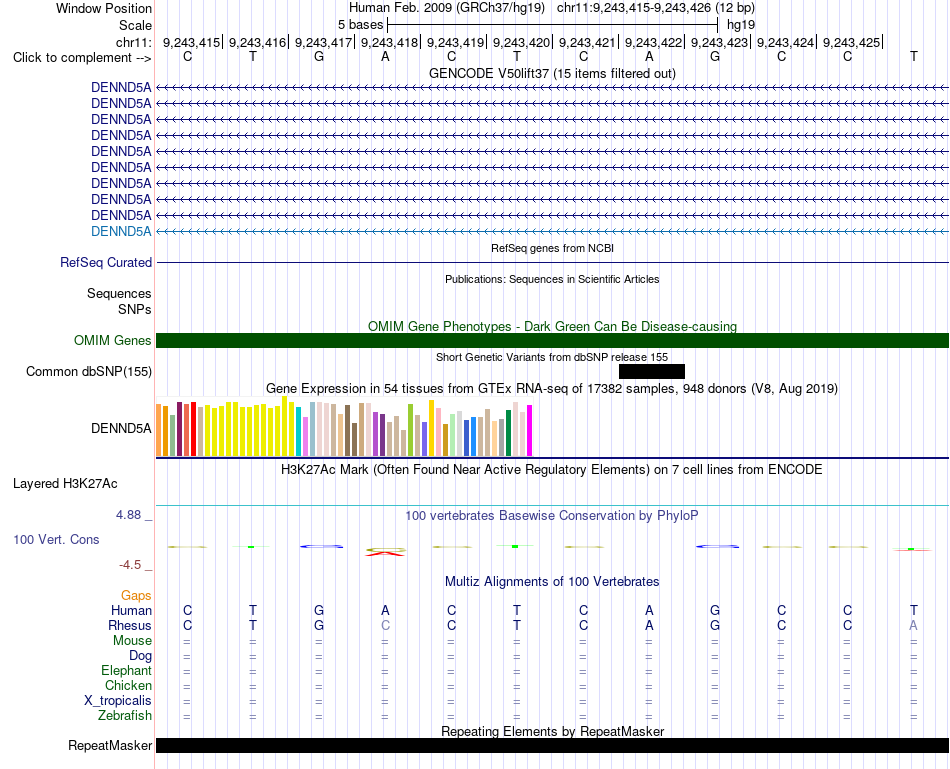
Task: Click the 4.88 PhyloP upper scale value
Action: pyautogui.click(x=128, y=515)
